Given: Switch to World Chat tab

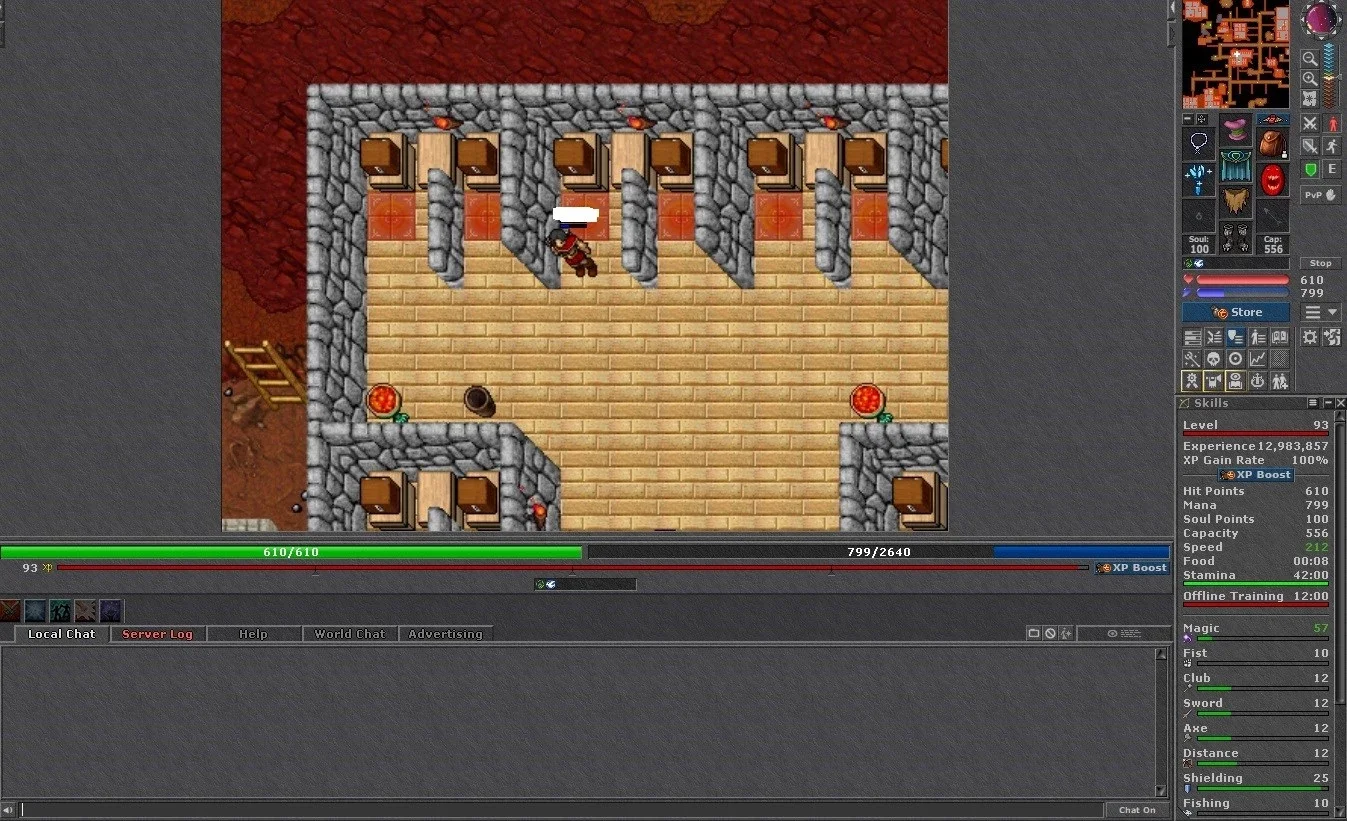Looking at the screenshot, I should pos(350,634).
